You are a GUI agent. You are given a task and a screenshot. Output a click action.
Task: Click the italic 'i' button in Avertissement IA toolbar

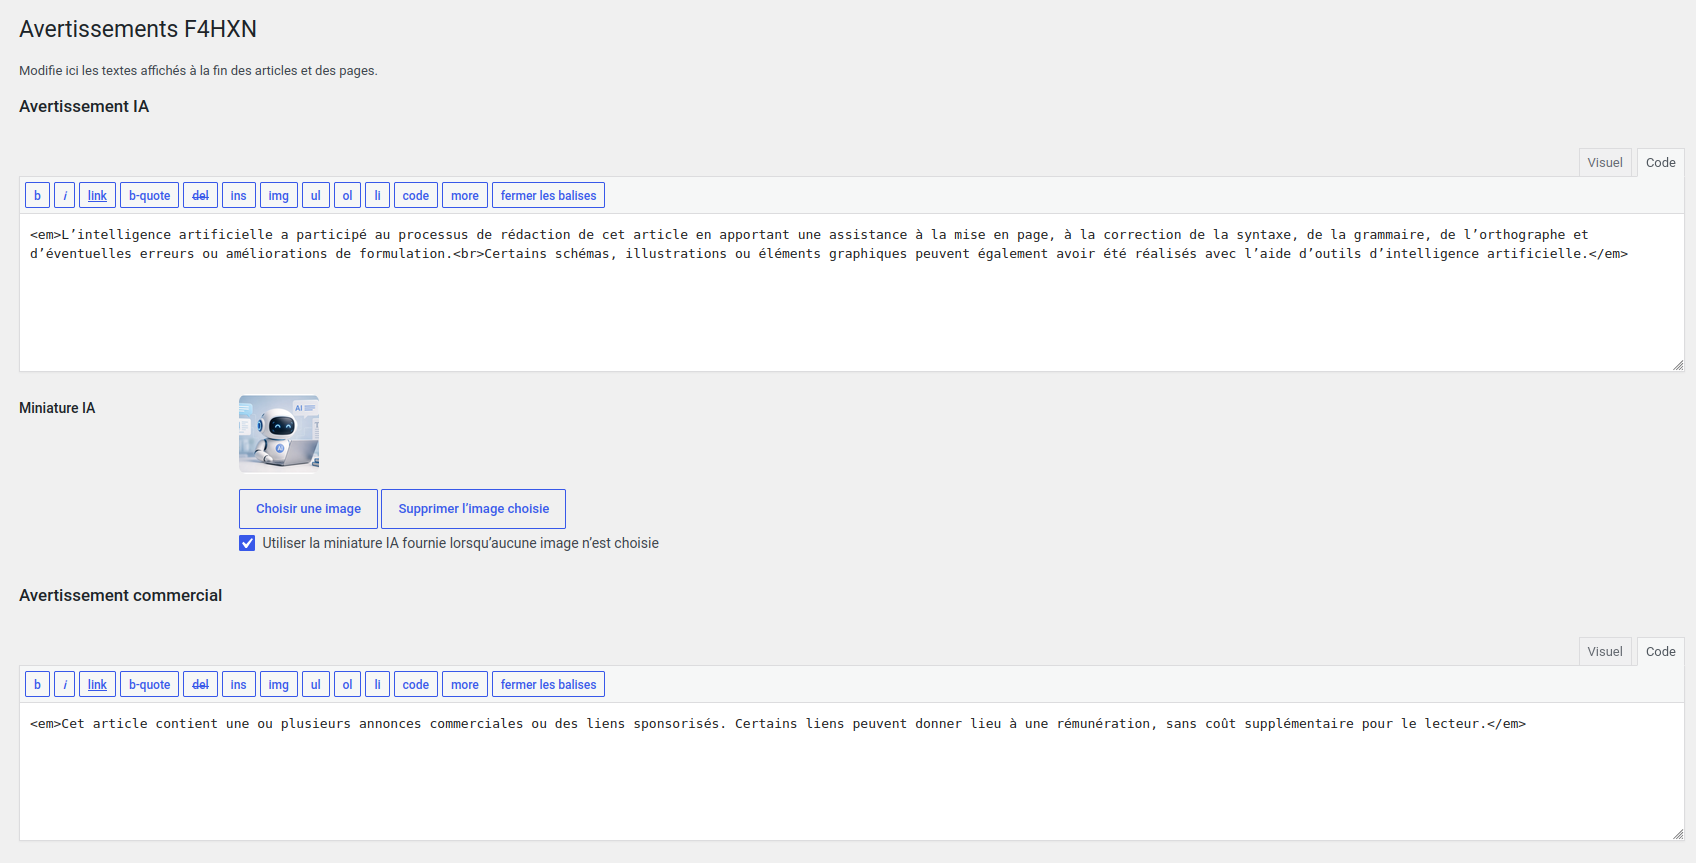pos(64,195)
